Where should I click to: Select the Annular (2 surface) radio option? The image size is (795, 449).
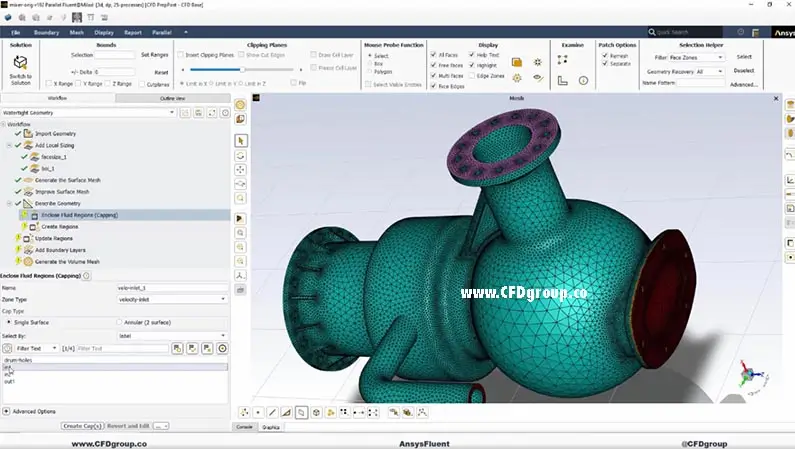tap(119, 322)
